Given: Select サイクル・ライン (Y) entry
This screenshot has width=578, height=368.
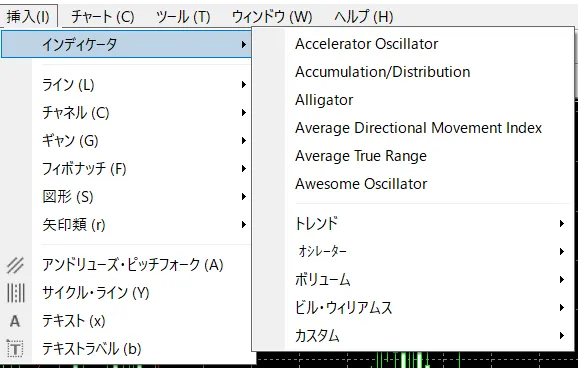Looking at the screenshot, I should point(127,293).
